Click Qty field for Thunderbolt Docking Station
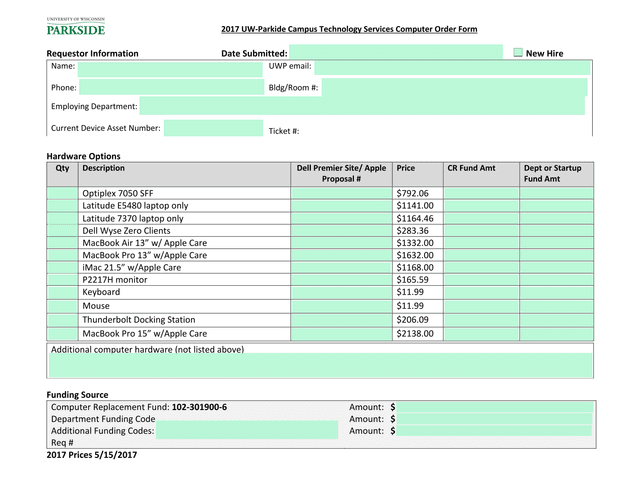Image resolution: width=640 pixels, height=495 pixels. pos(62,320)
